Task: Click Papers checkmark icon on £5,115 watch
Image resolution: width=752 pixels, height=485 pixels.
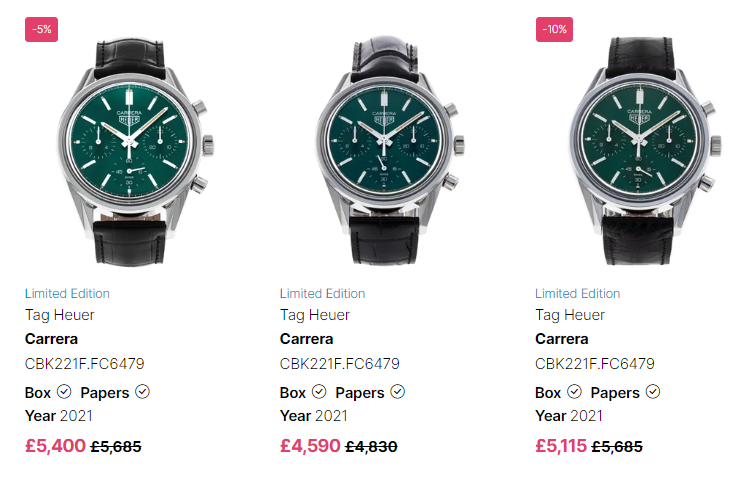Action: coord(652,392)
